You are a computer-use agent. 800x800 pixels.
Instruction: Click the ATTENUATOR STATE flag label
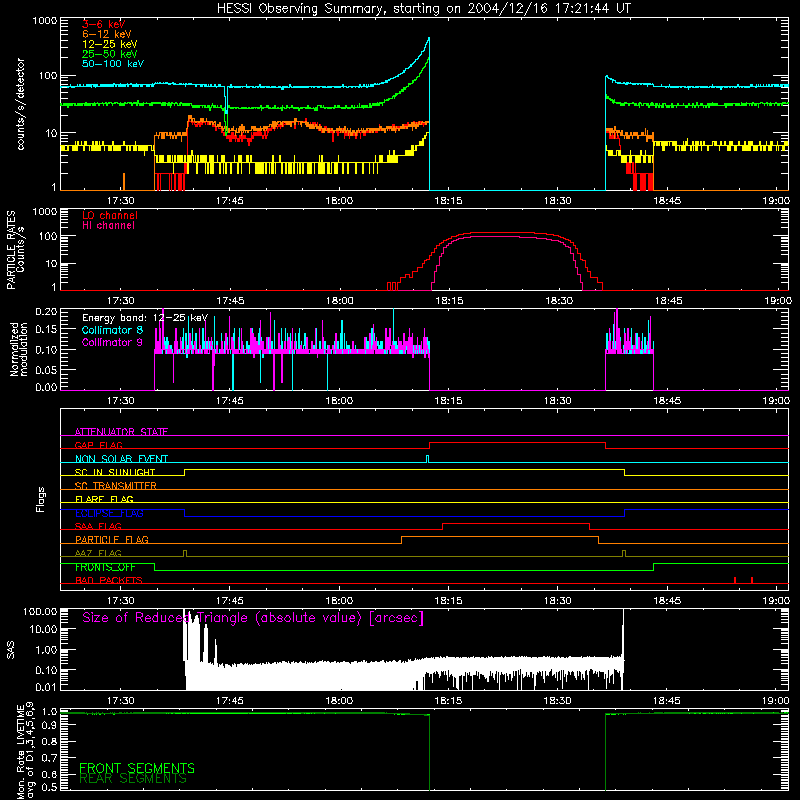click(x=121, y=432)
